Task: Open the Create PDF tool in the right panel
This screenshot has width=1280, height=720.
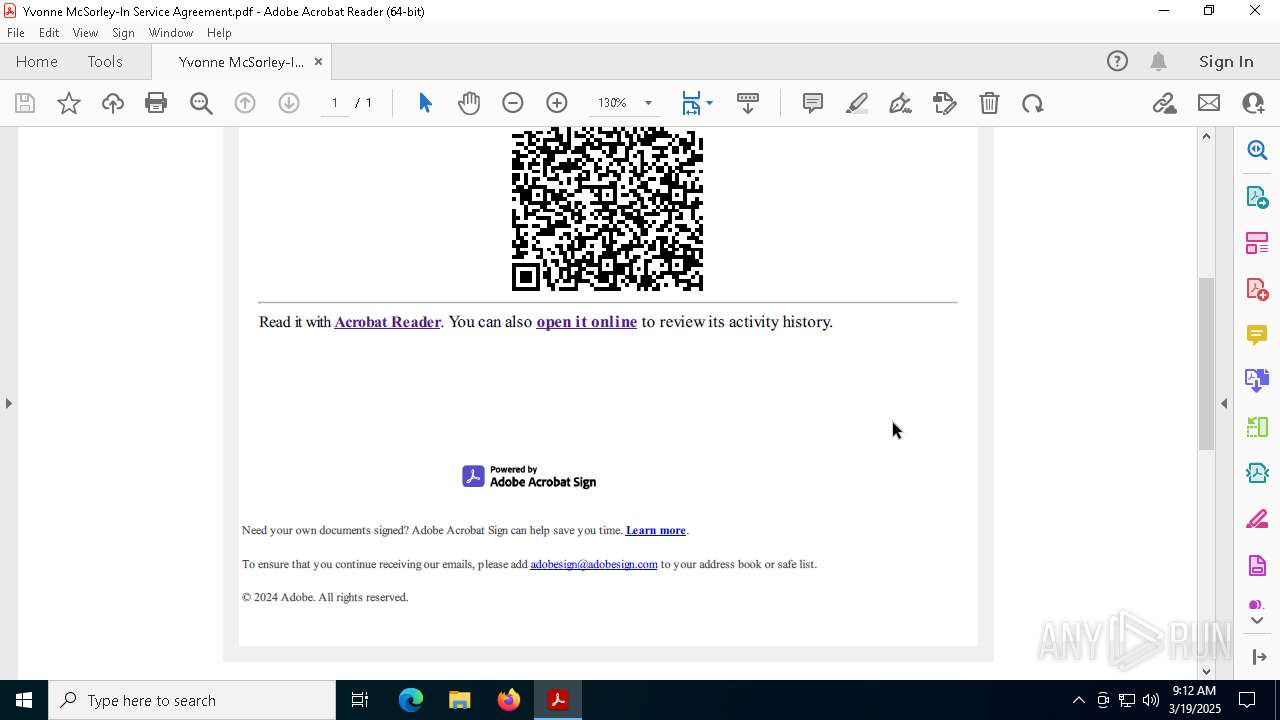Action: pos(1257,289)
